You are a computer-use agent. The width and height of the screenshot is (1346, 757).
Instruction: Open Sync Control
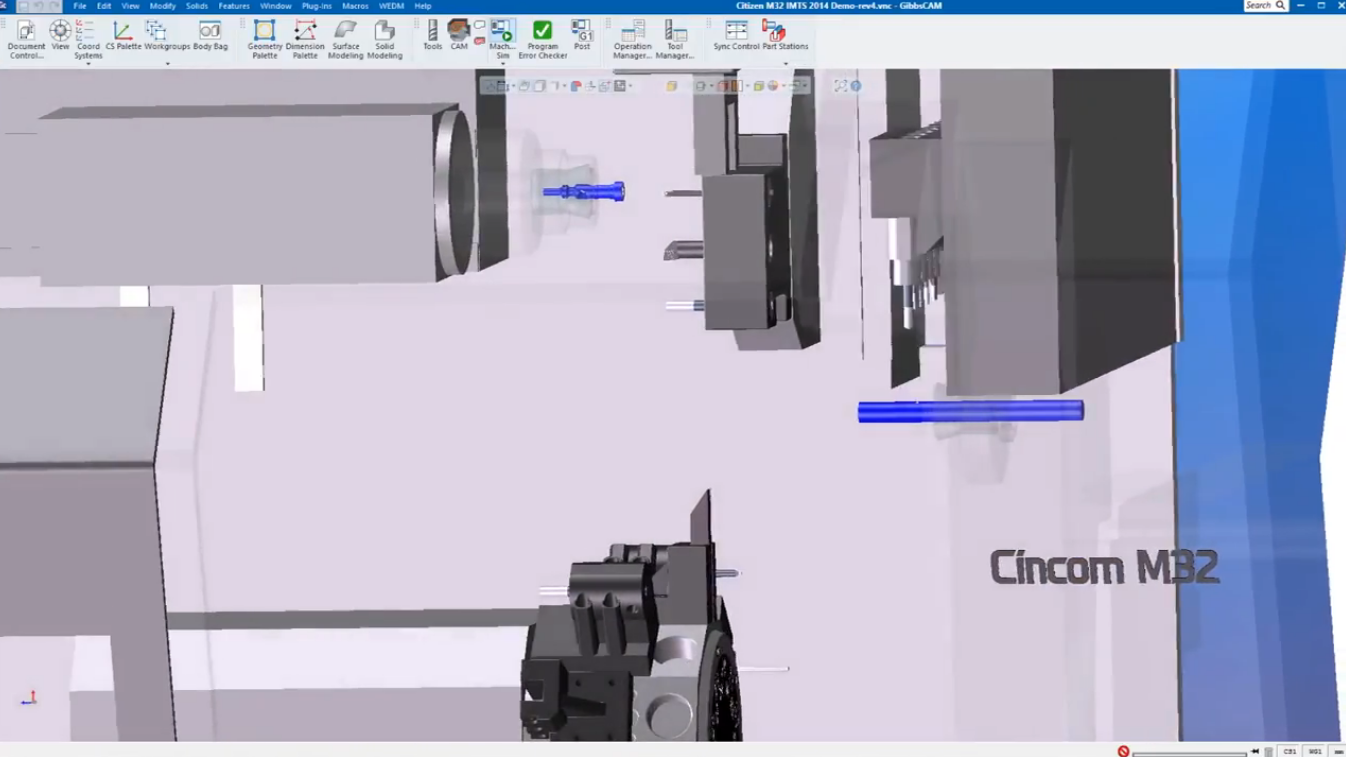pyautogui.click(x=736, y=35)
